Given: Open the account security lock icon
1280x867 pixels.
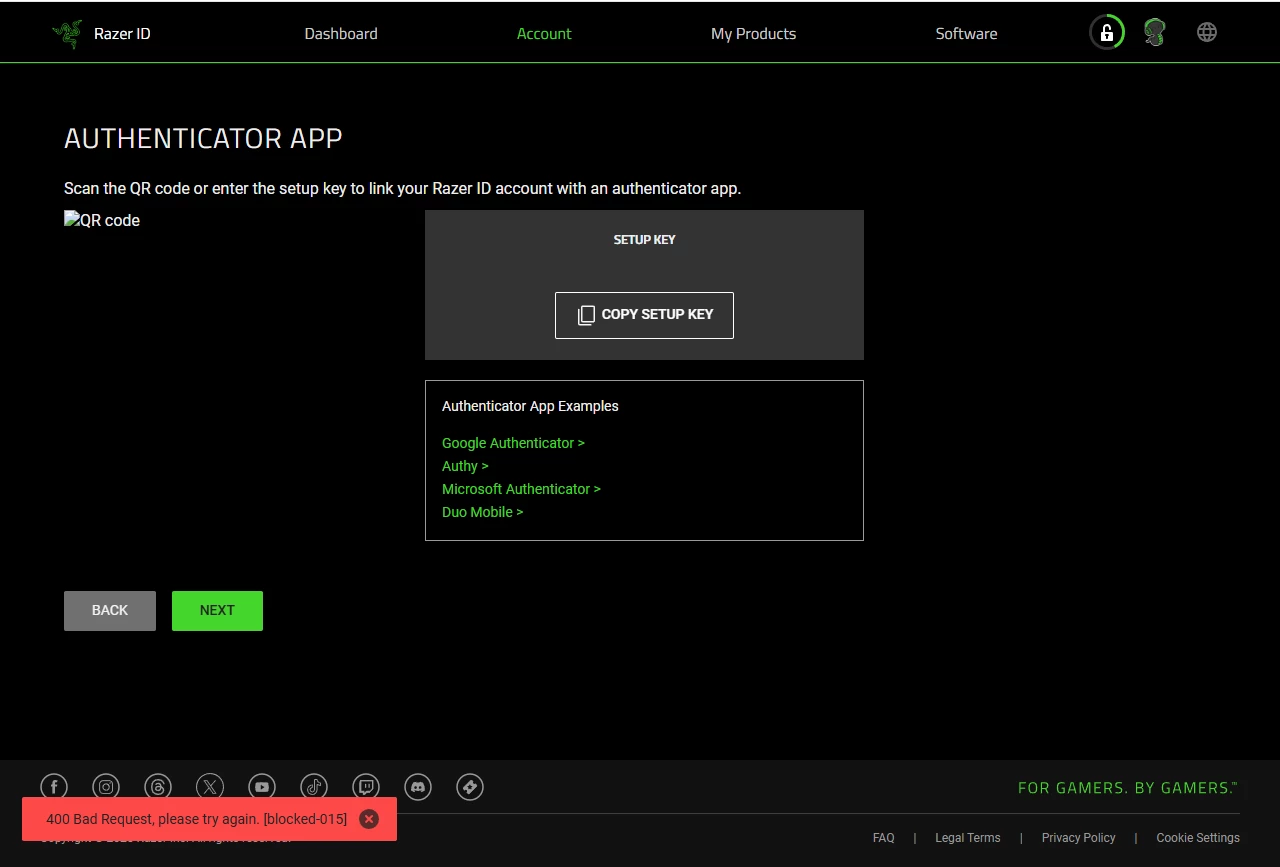Looking at the screenshot, I should pos(1107,33).
